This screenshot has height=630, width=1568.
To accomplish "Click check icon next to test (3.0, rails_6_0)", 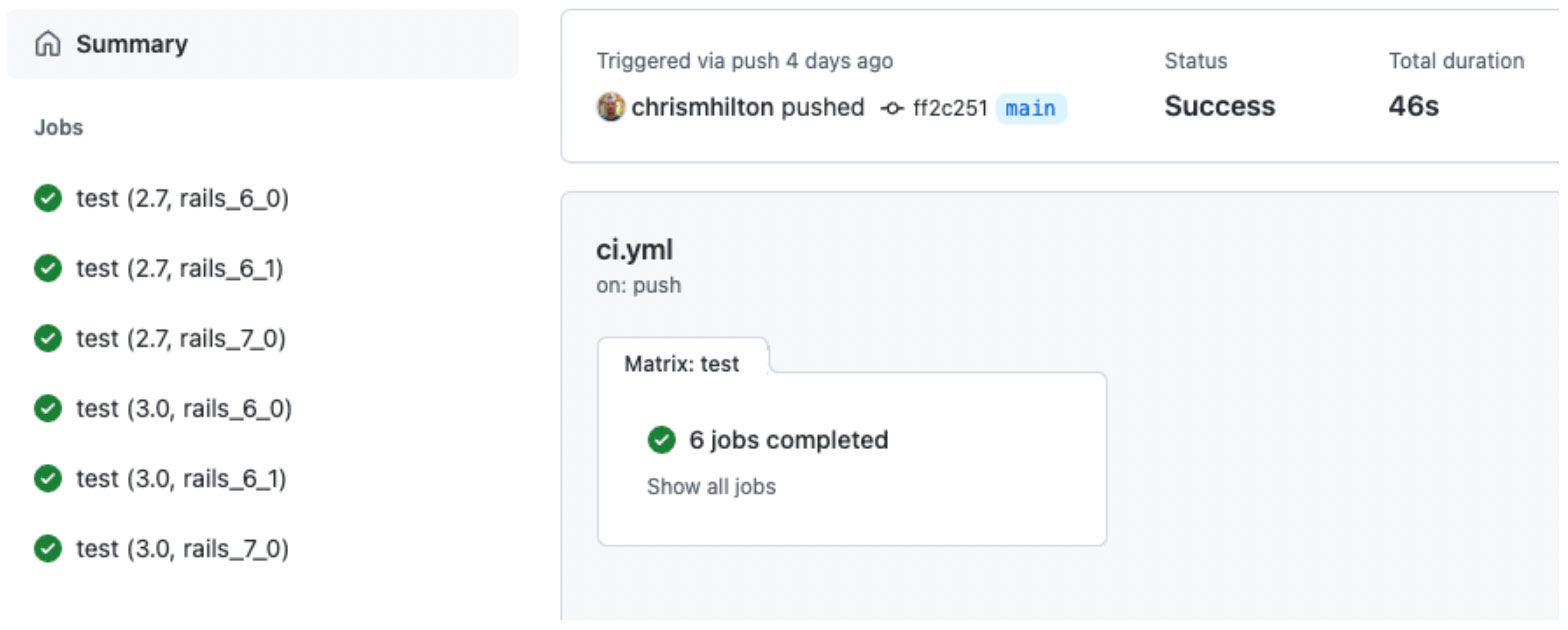I will (47, 409).
